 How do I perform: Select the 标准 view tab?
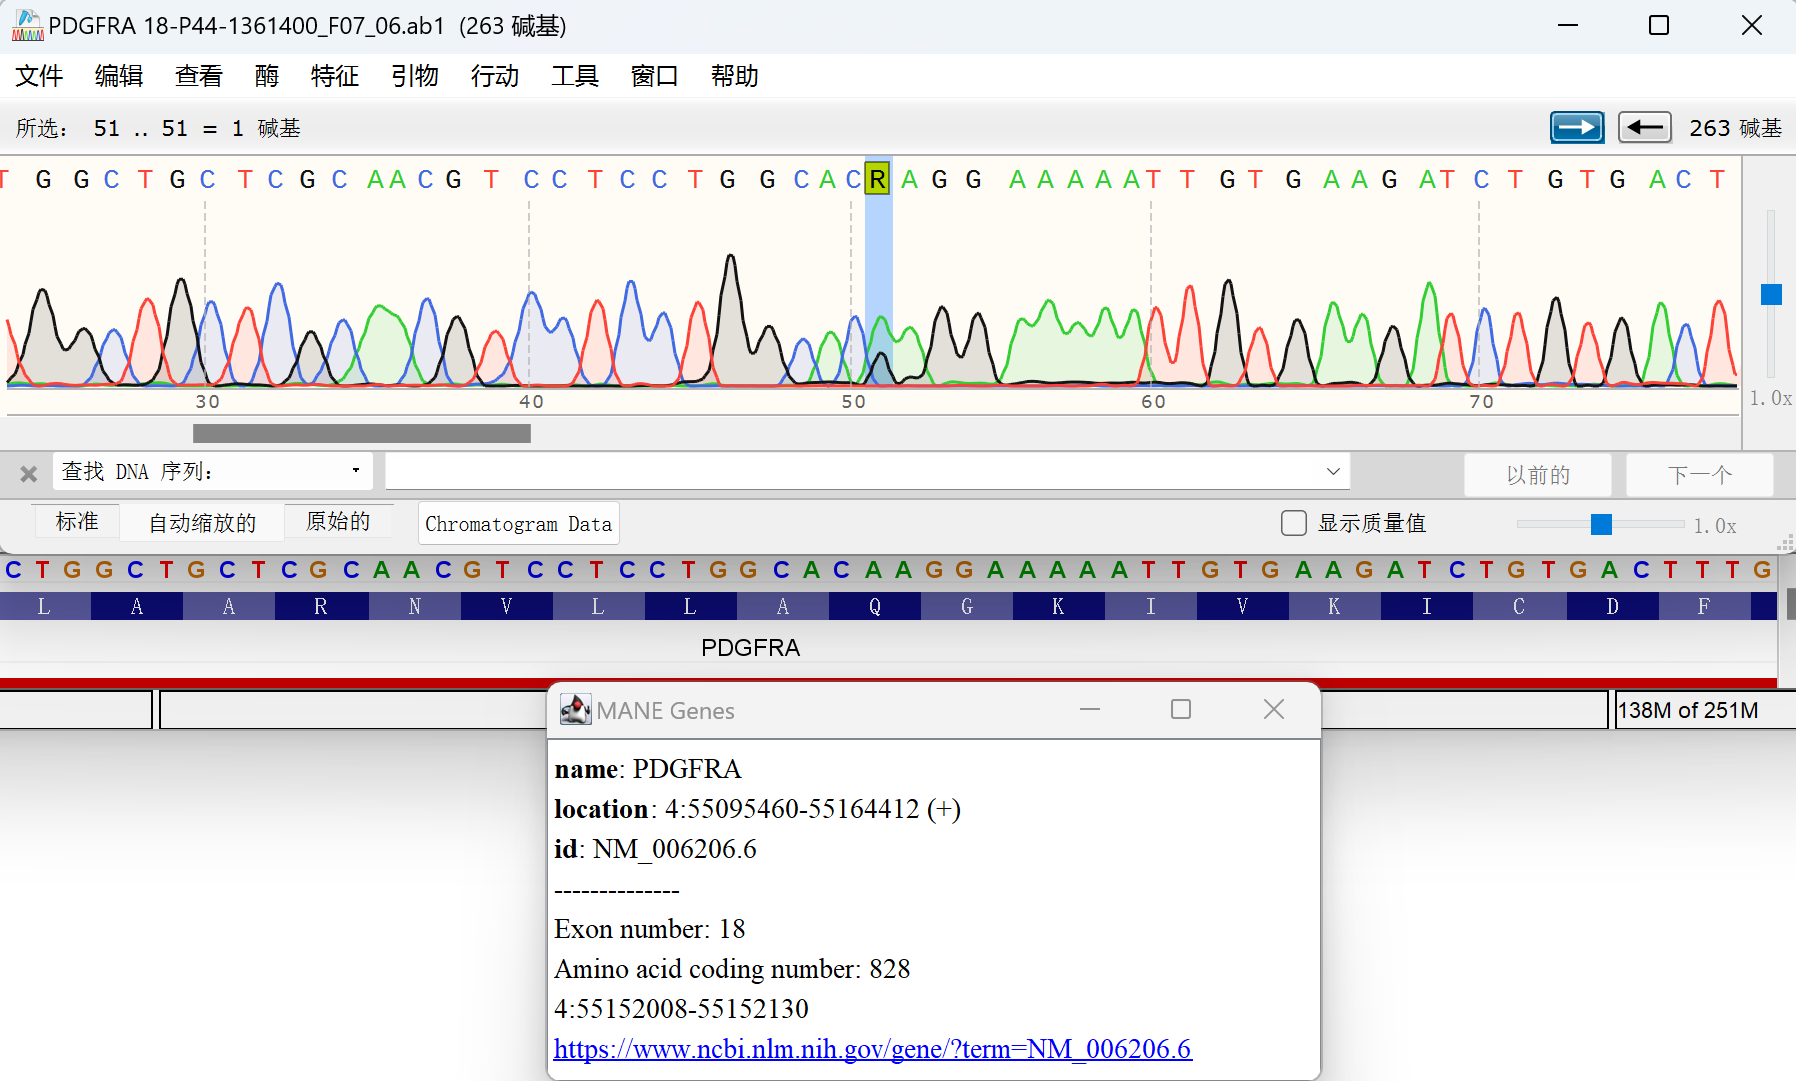76,520
